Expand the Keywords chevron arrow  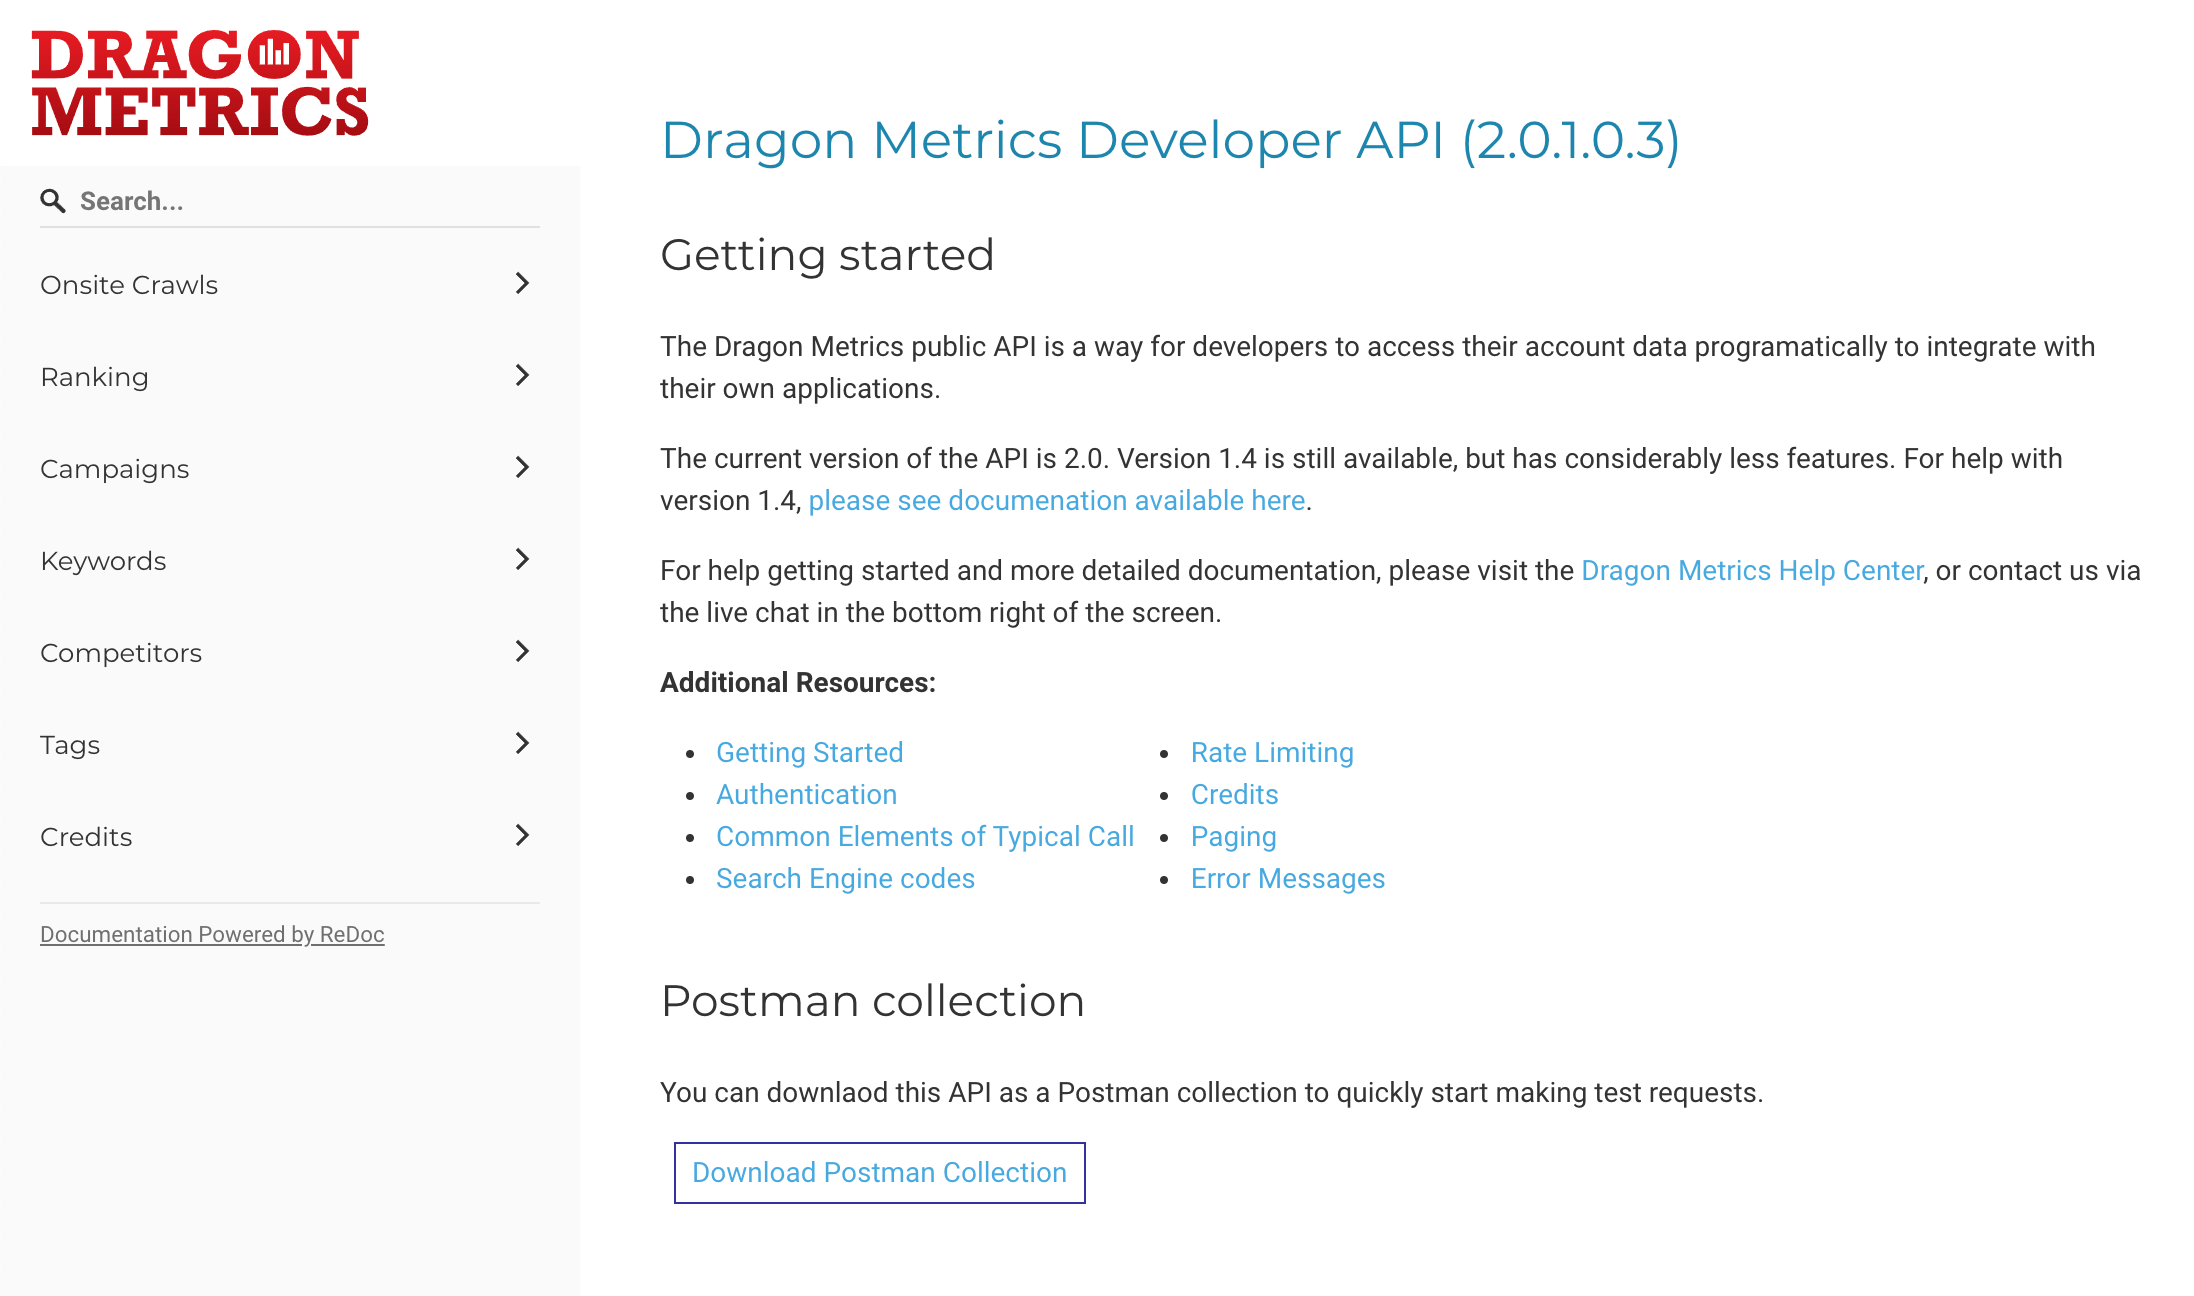(522, 560)
